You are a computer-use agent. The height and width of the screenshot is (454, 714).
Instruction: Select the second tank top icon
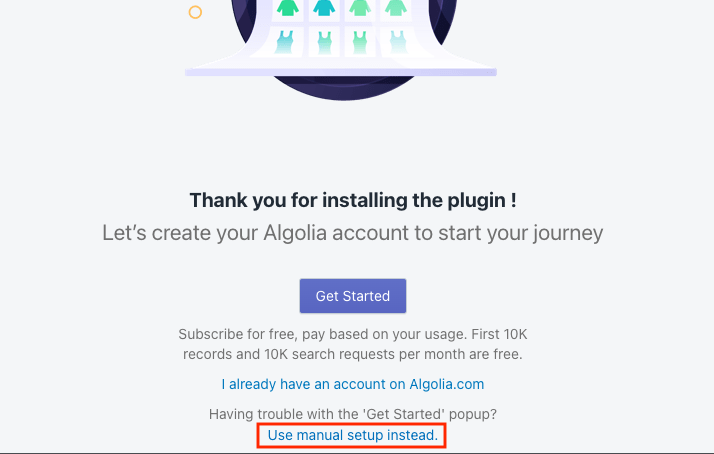tap(325, 43)
